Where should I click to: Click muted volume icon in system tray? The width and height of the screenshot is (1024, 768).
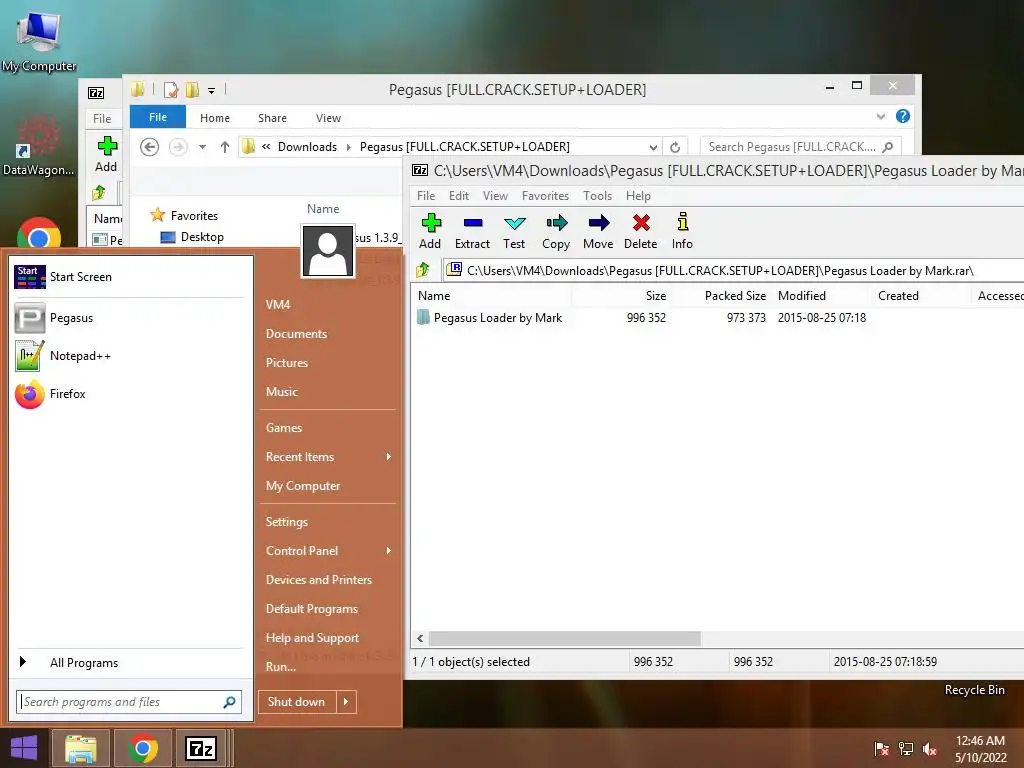click(930, 749)
